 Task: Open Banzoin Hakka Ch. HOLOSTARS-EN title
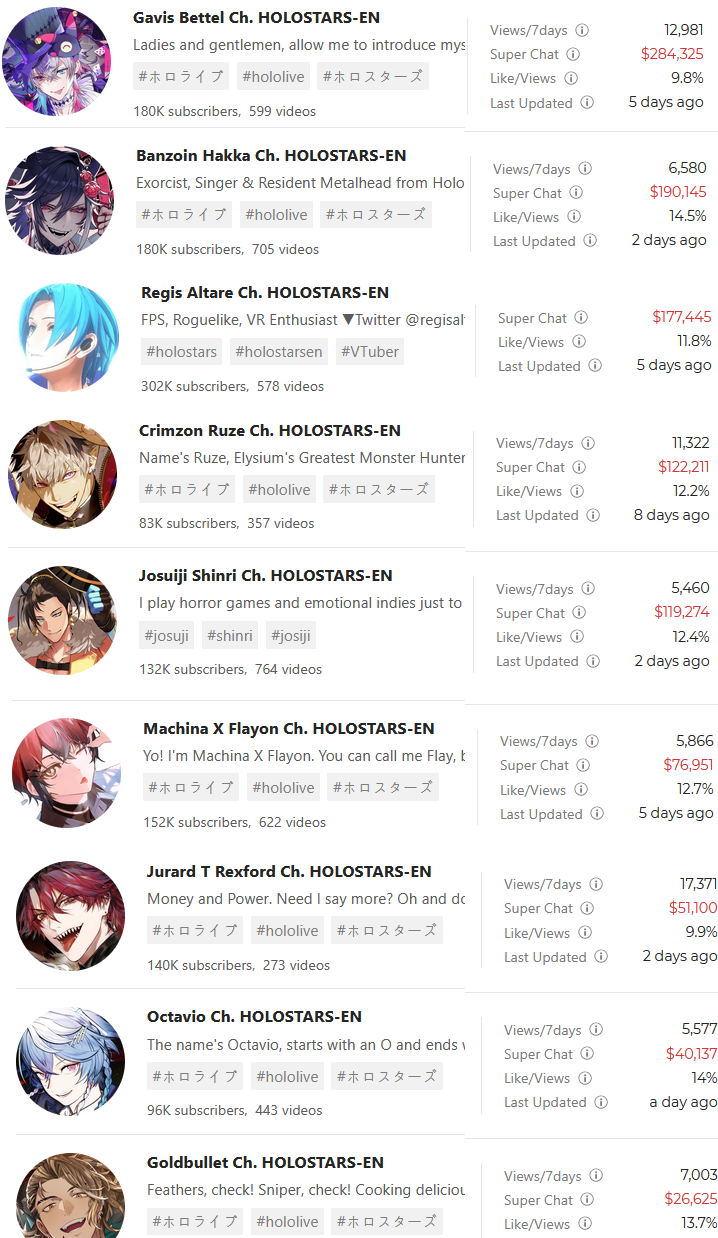click(271, 155)
